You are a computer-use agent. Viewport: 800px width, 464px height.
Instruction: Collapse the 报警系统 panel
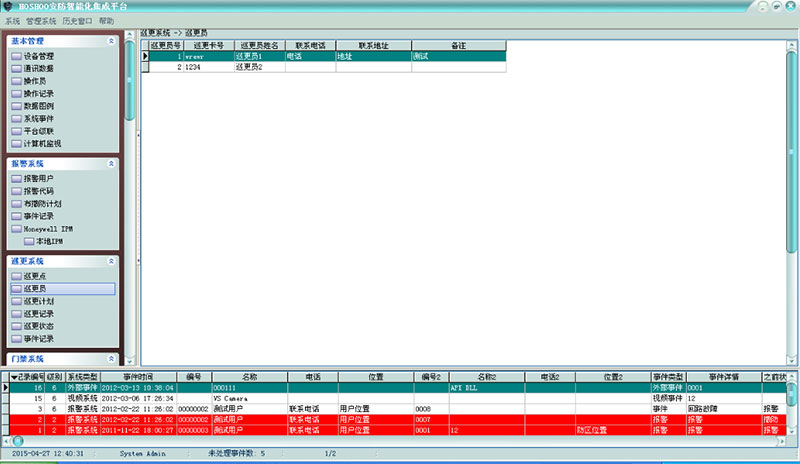pos(111,162)
